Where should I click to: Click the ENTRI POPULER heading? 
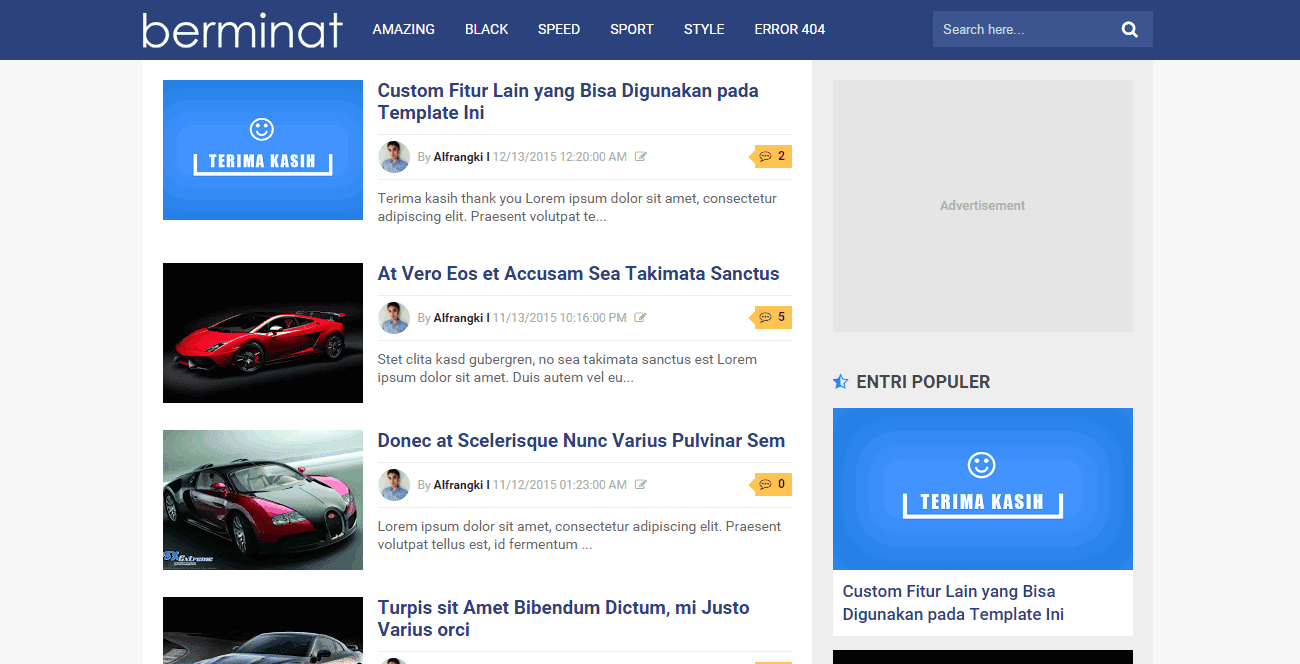click(923, 382)
